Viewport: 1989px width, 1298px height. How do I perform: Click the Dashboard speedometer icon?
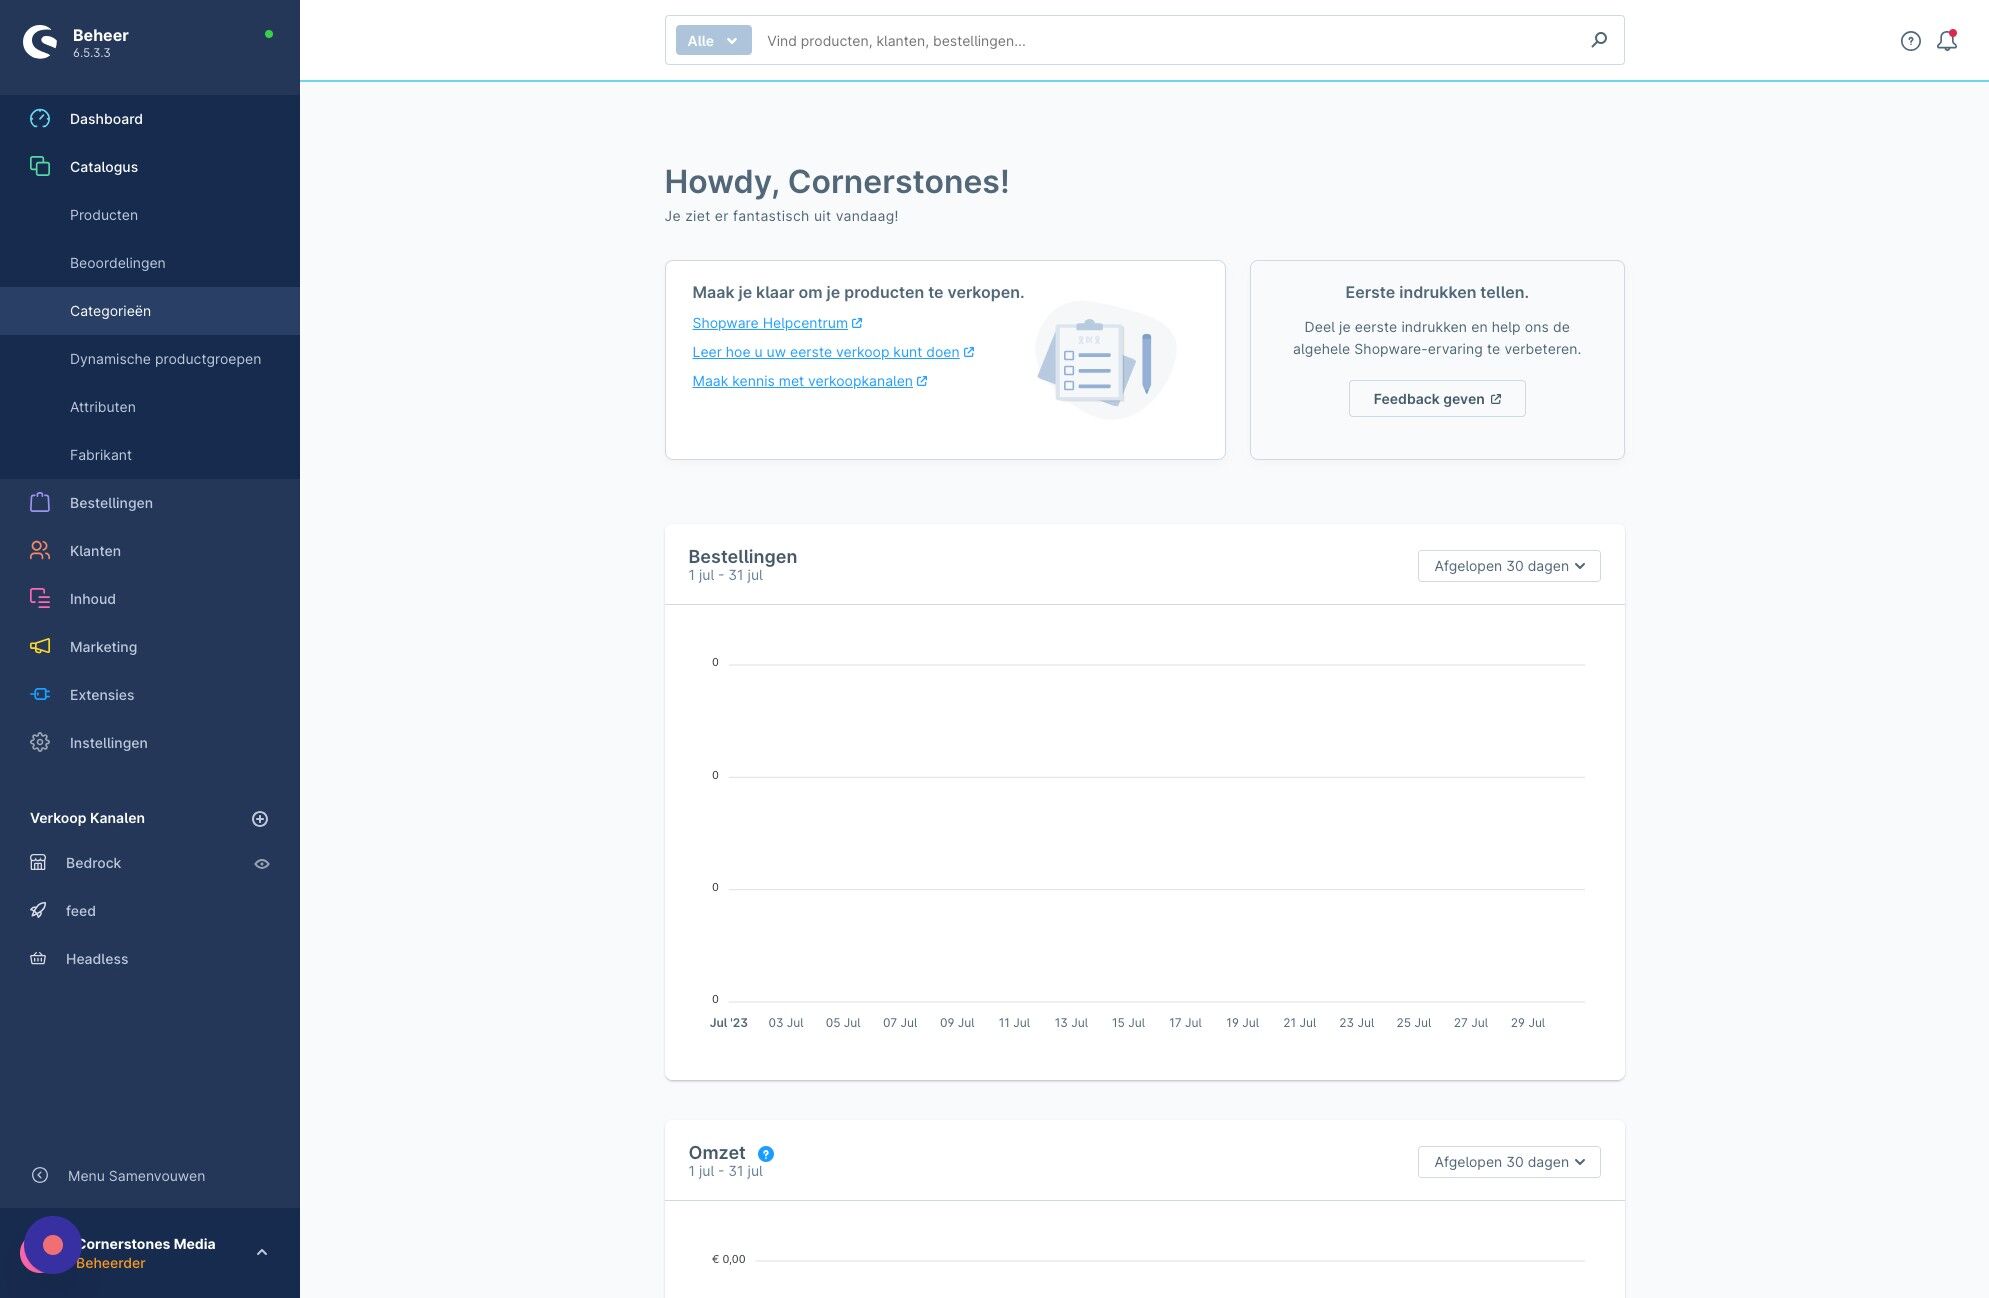click(40, 119)
